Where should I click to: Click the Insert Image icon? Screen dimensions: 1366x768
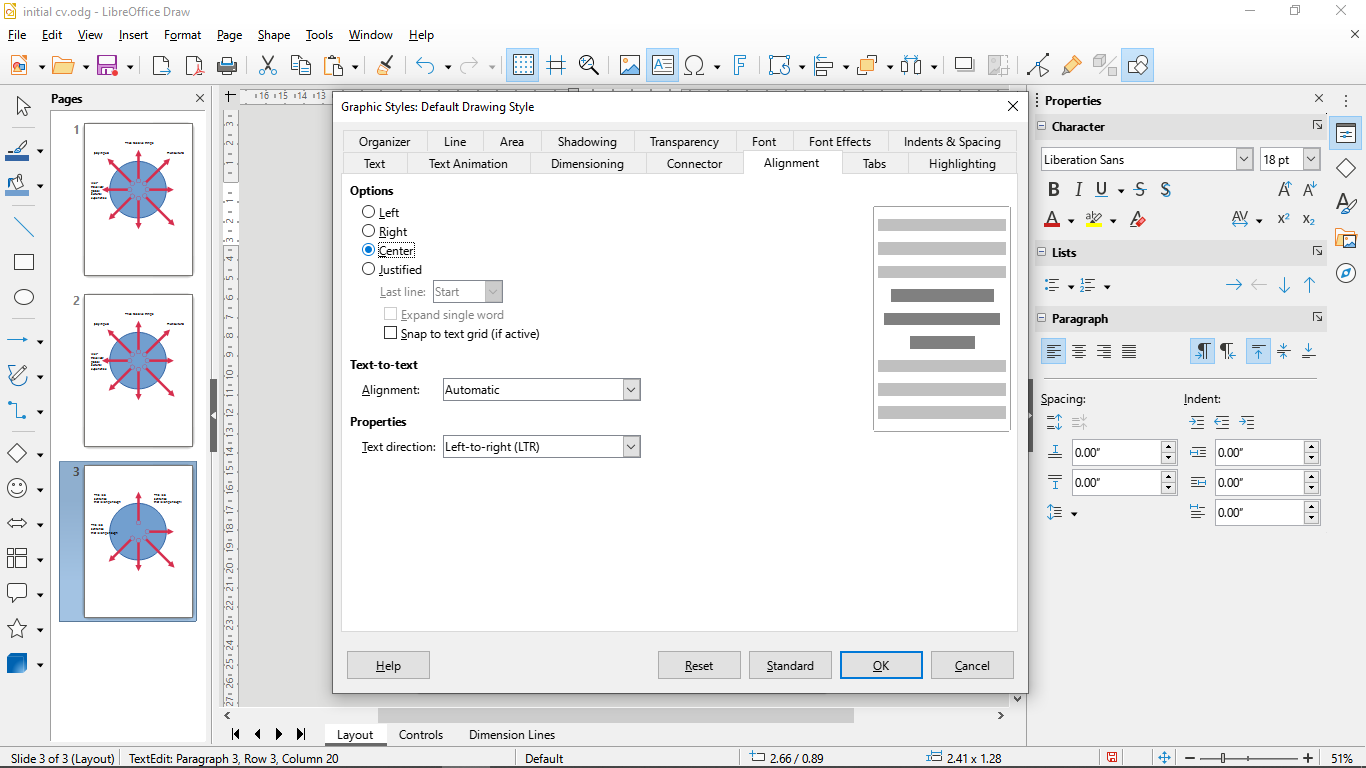(x=629, y=66)
